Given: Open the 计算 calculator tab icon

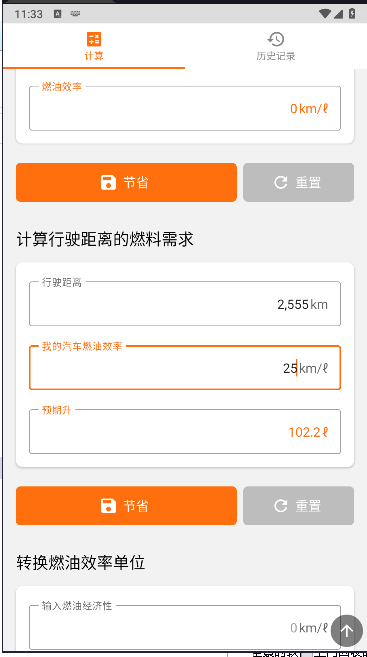Looking at the screenshot, I should tap(94, 39).
